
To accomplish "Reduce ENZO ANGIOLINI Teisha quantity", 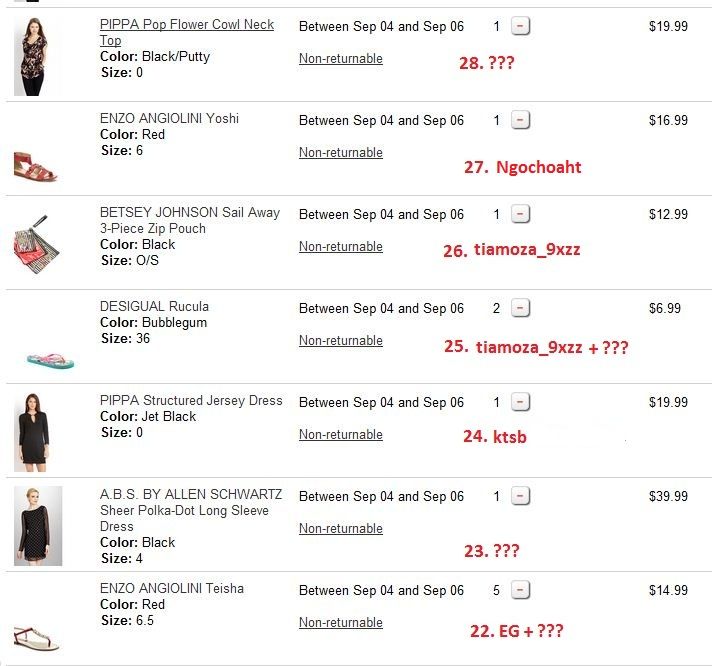I will click(520, 591).
